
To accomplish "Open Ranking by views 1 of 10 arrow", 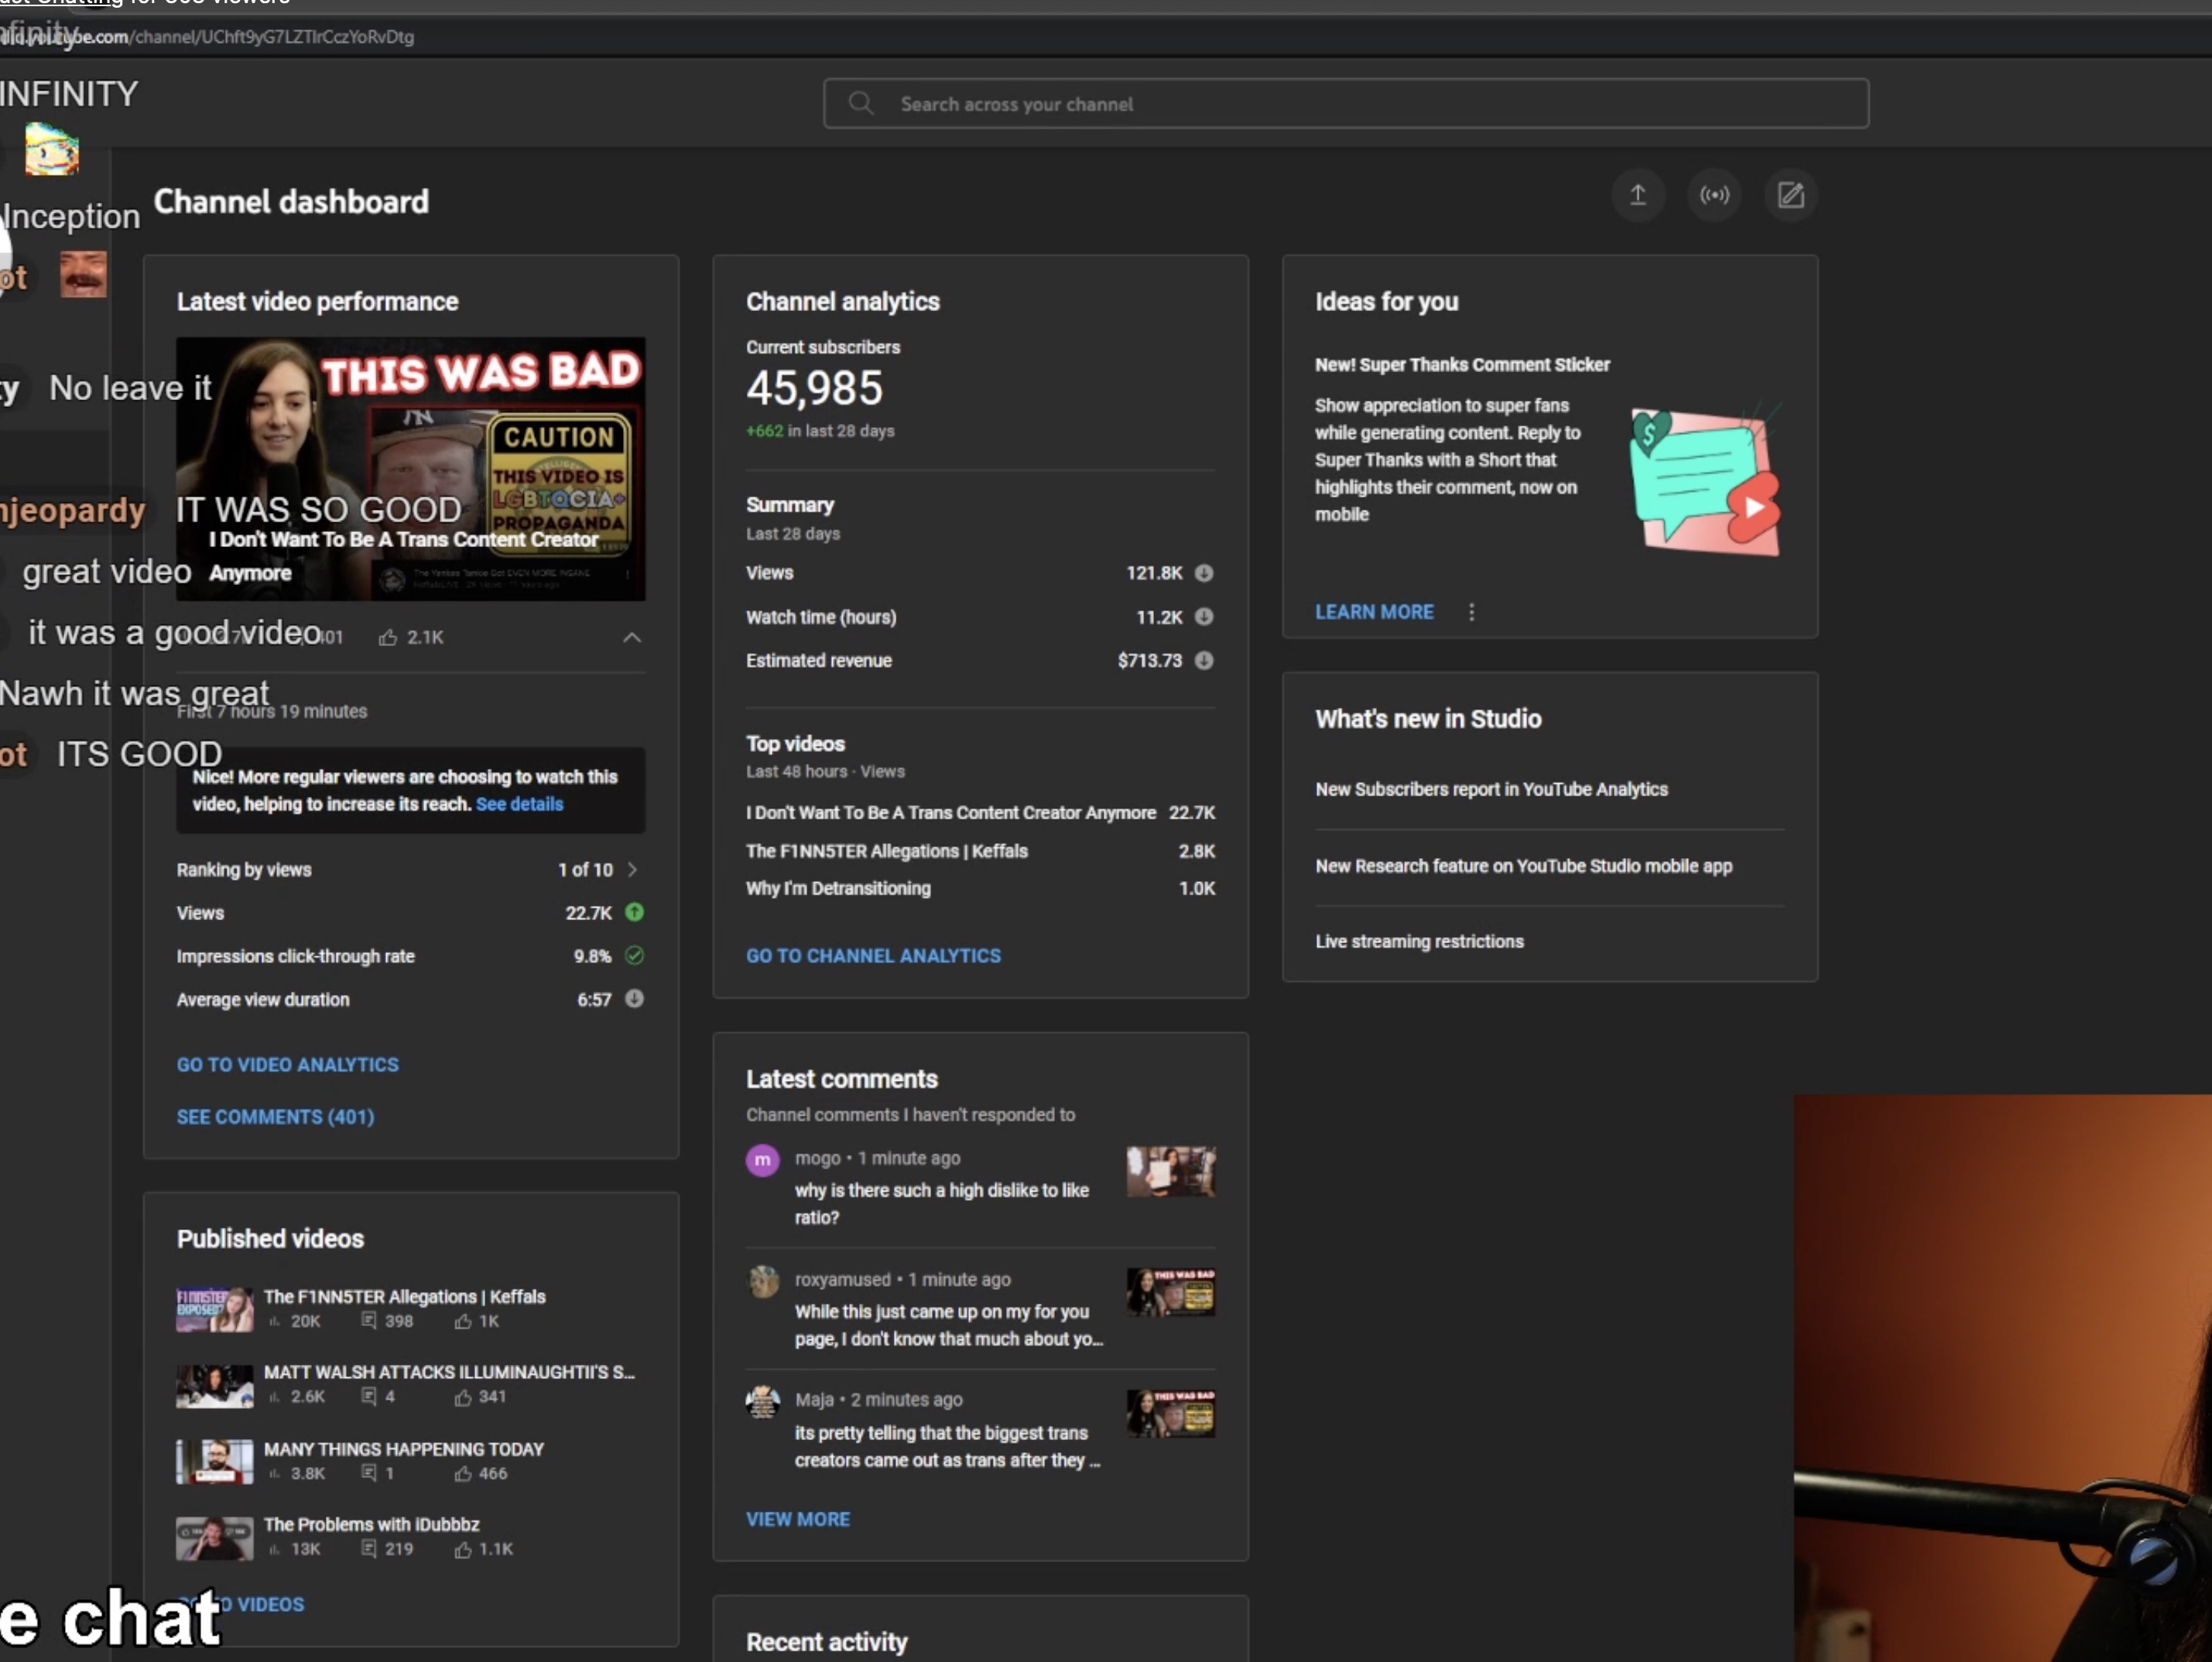I will [x=632, y=869].
